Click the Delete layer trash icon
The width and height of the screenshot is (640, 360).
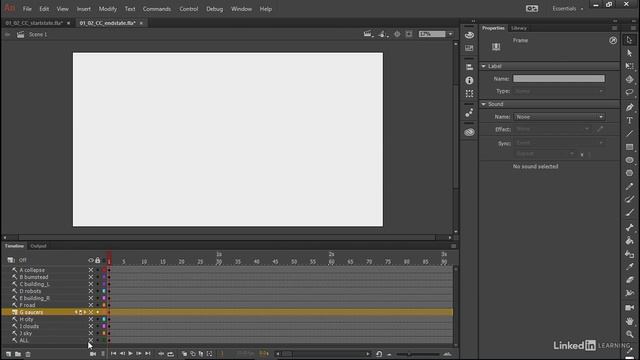[x=28, y=354]
